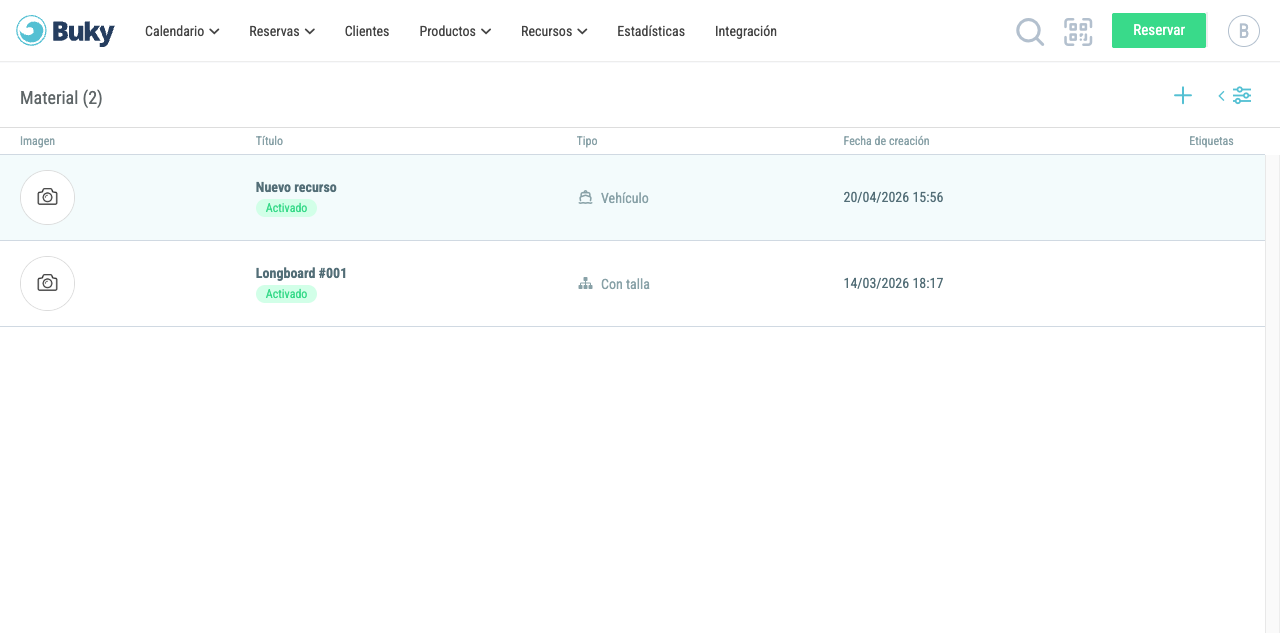Screen dimensions: 1280x633
Task: Open the Longboard #001 resource
Action: (x=301, y=273)
